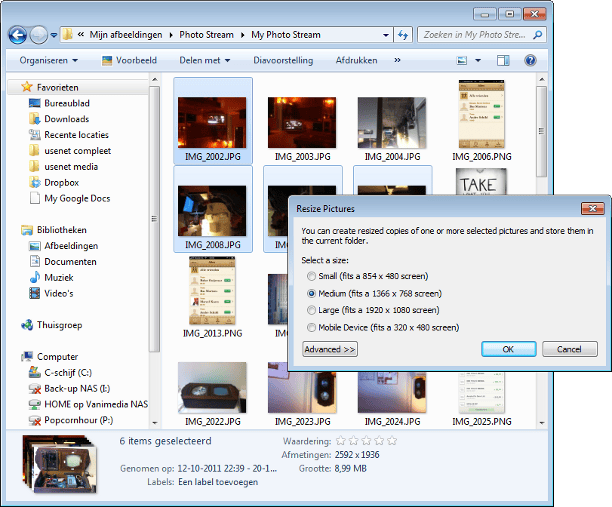612x507 pixels.
Task: Open C-schijf (C:) drive
Action: [60, 373]
